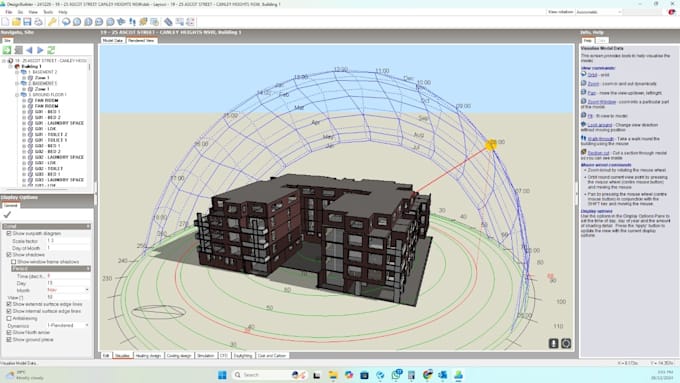Select the Look around toolbar icon

121,22
